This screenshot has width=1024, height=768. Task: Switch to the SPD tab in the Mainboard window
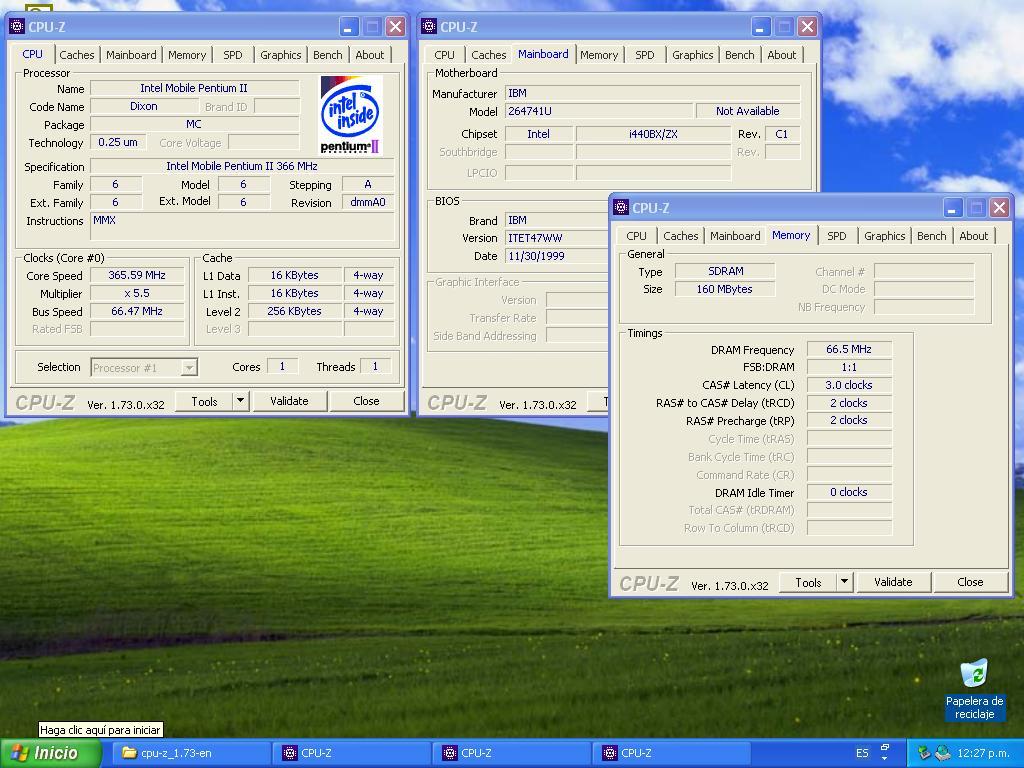645,55
